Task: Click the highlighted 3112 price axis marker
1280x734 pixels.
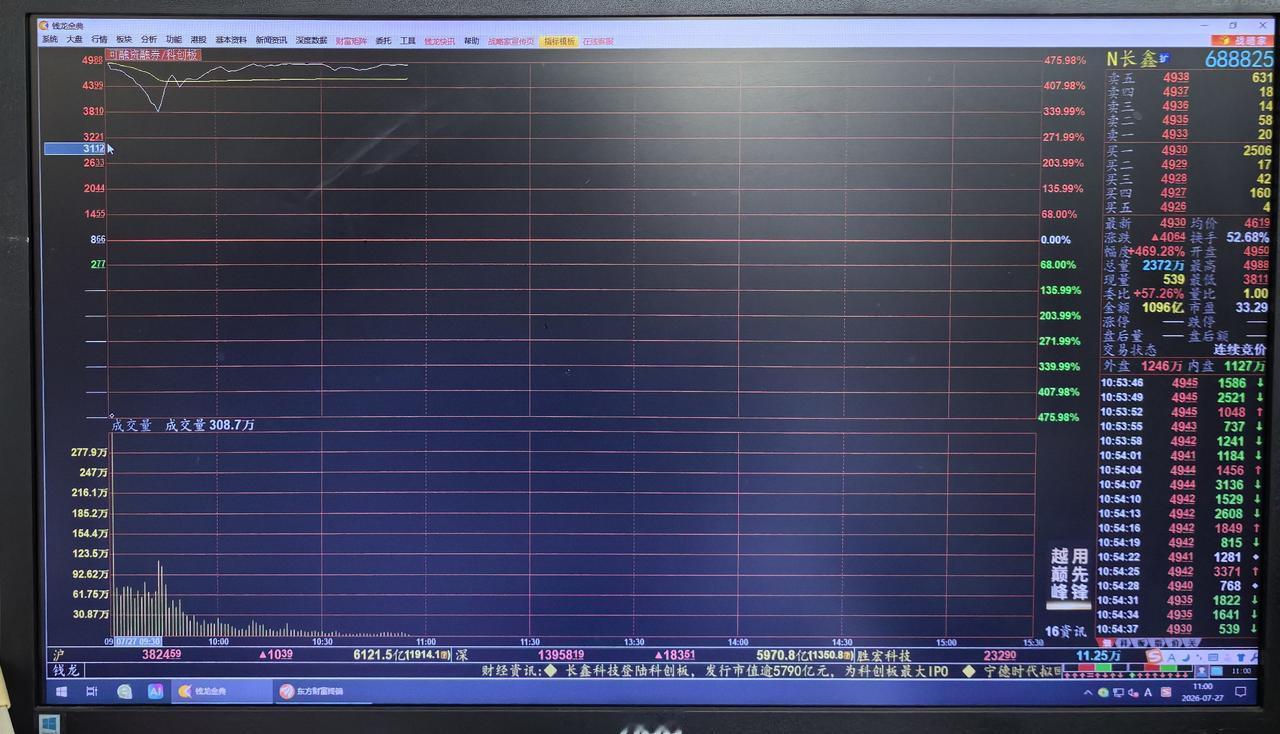Action: [75, 149]
